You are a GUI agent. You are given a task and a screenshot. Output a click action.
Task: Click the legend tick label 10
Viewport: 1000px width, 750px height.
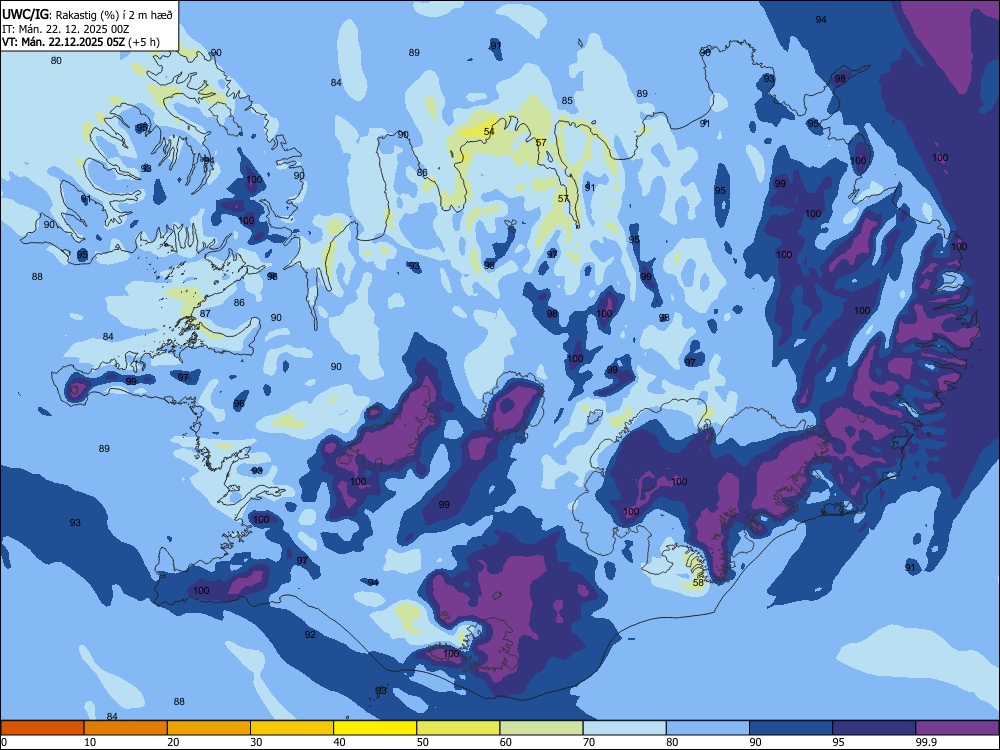pos(90,742)
